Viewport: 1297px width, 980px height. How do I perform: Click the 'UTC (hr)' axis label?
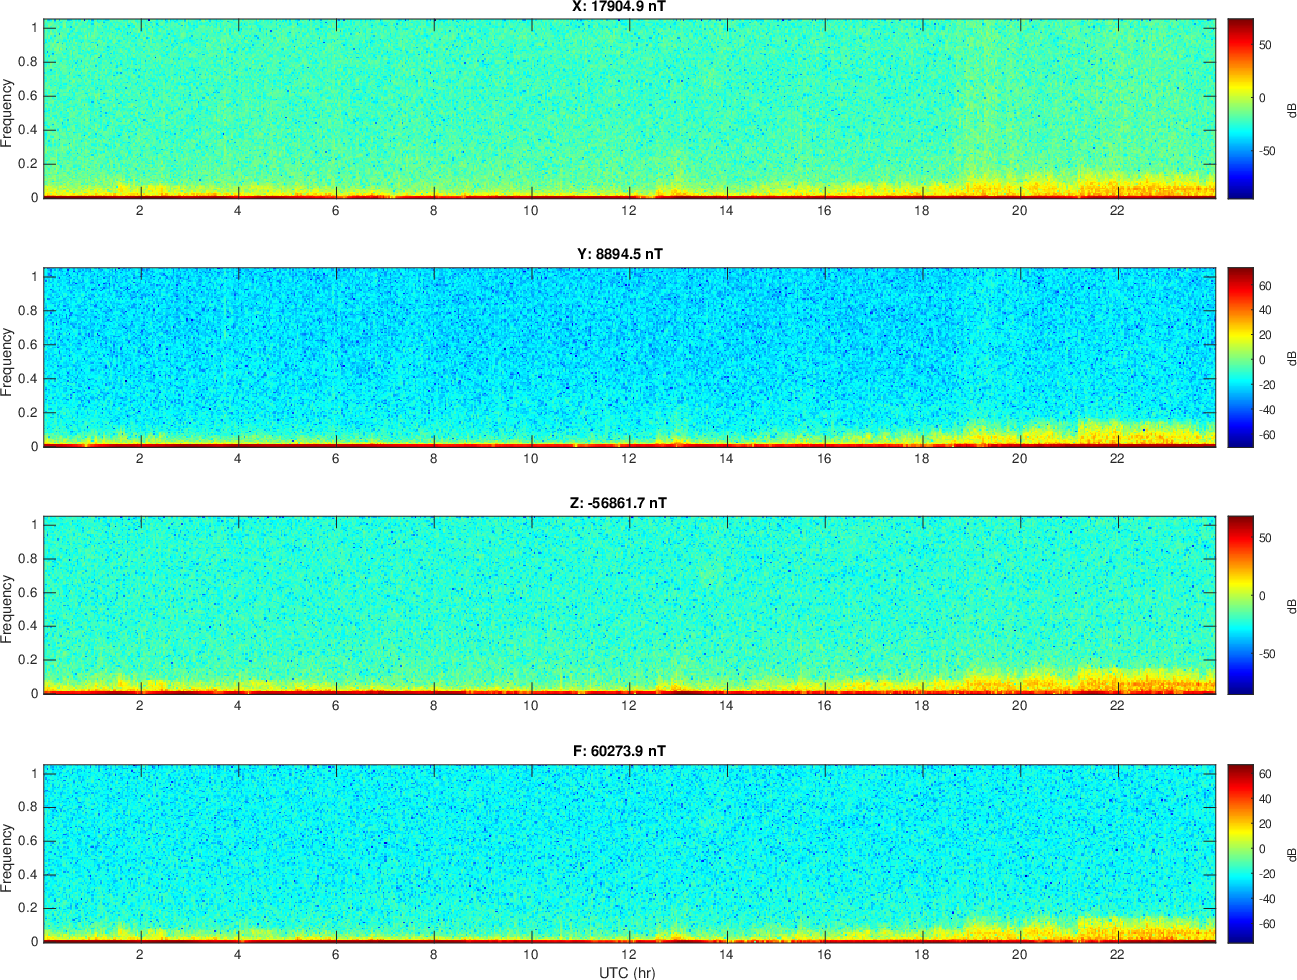(627, 972)
